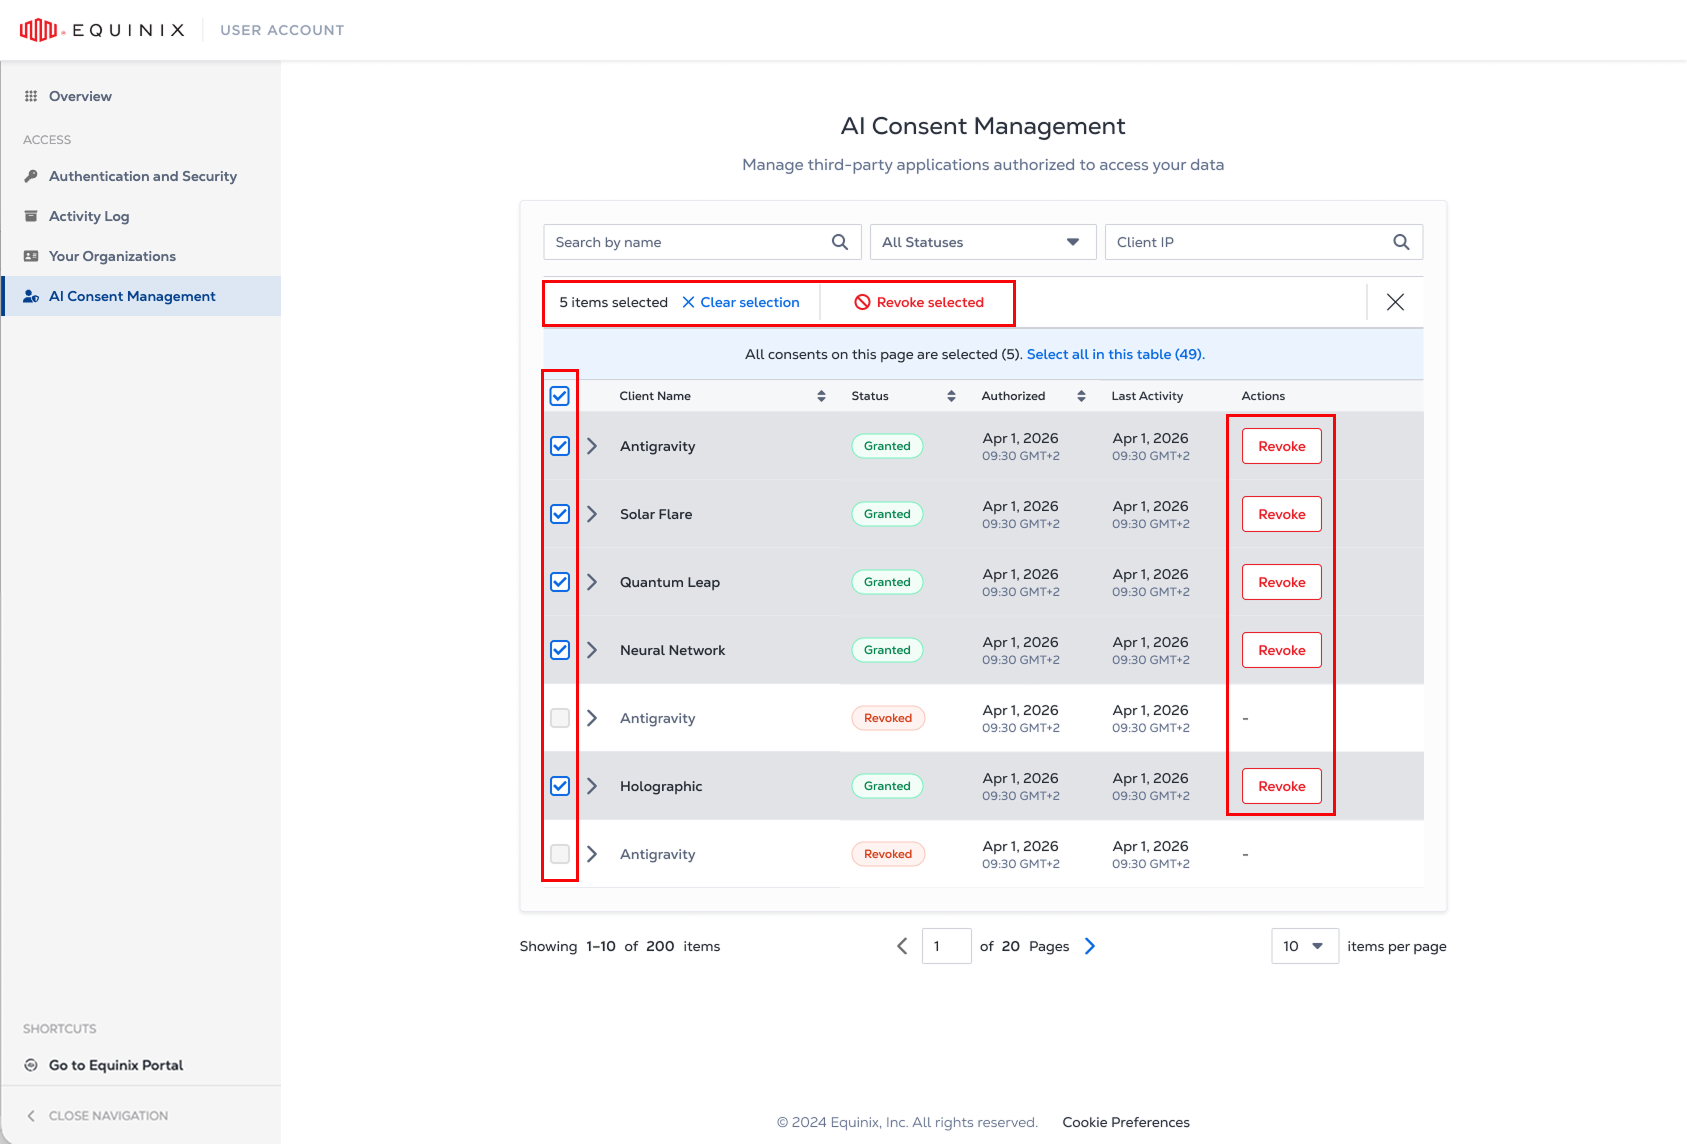Click Select all in this table link
Image resolution: width=1687 pixels, height=1144 pixels.
(x=1115, y=354)
